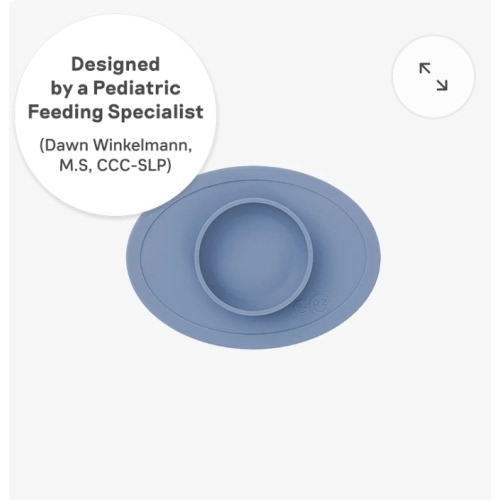
Task: Expand the product image to fullscreen
Action: point(433,77)
